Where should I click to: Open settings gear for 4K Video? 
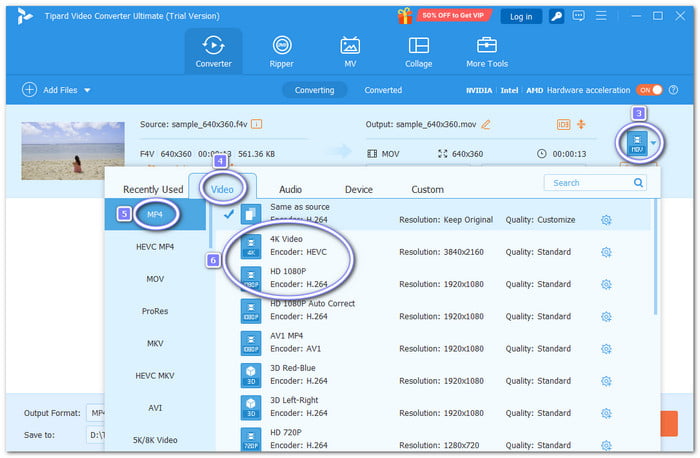point(606,252)
